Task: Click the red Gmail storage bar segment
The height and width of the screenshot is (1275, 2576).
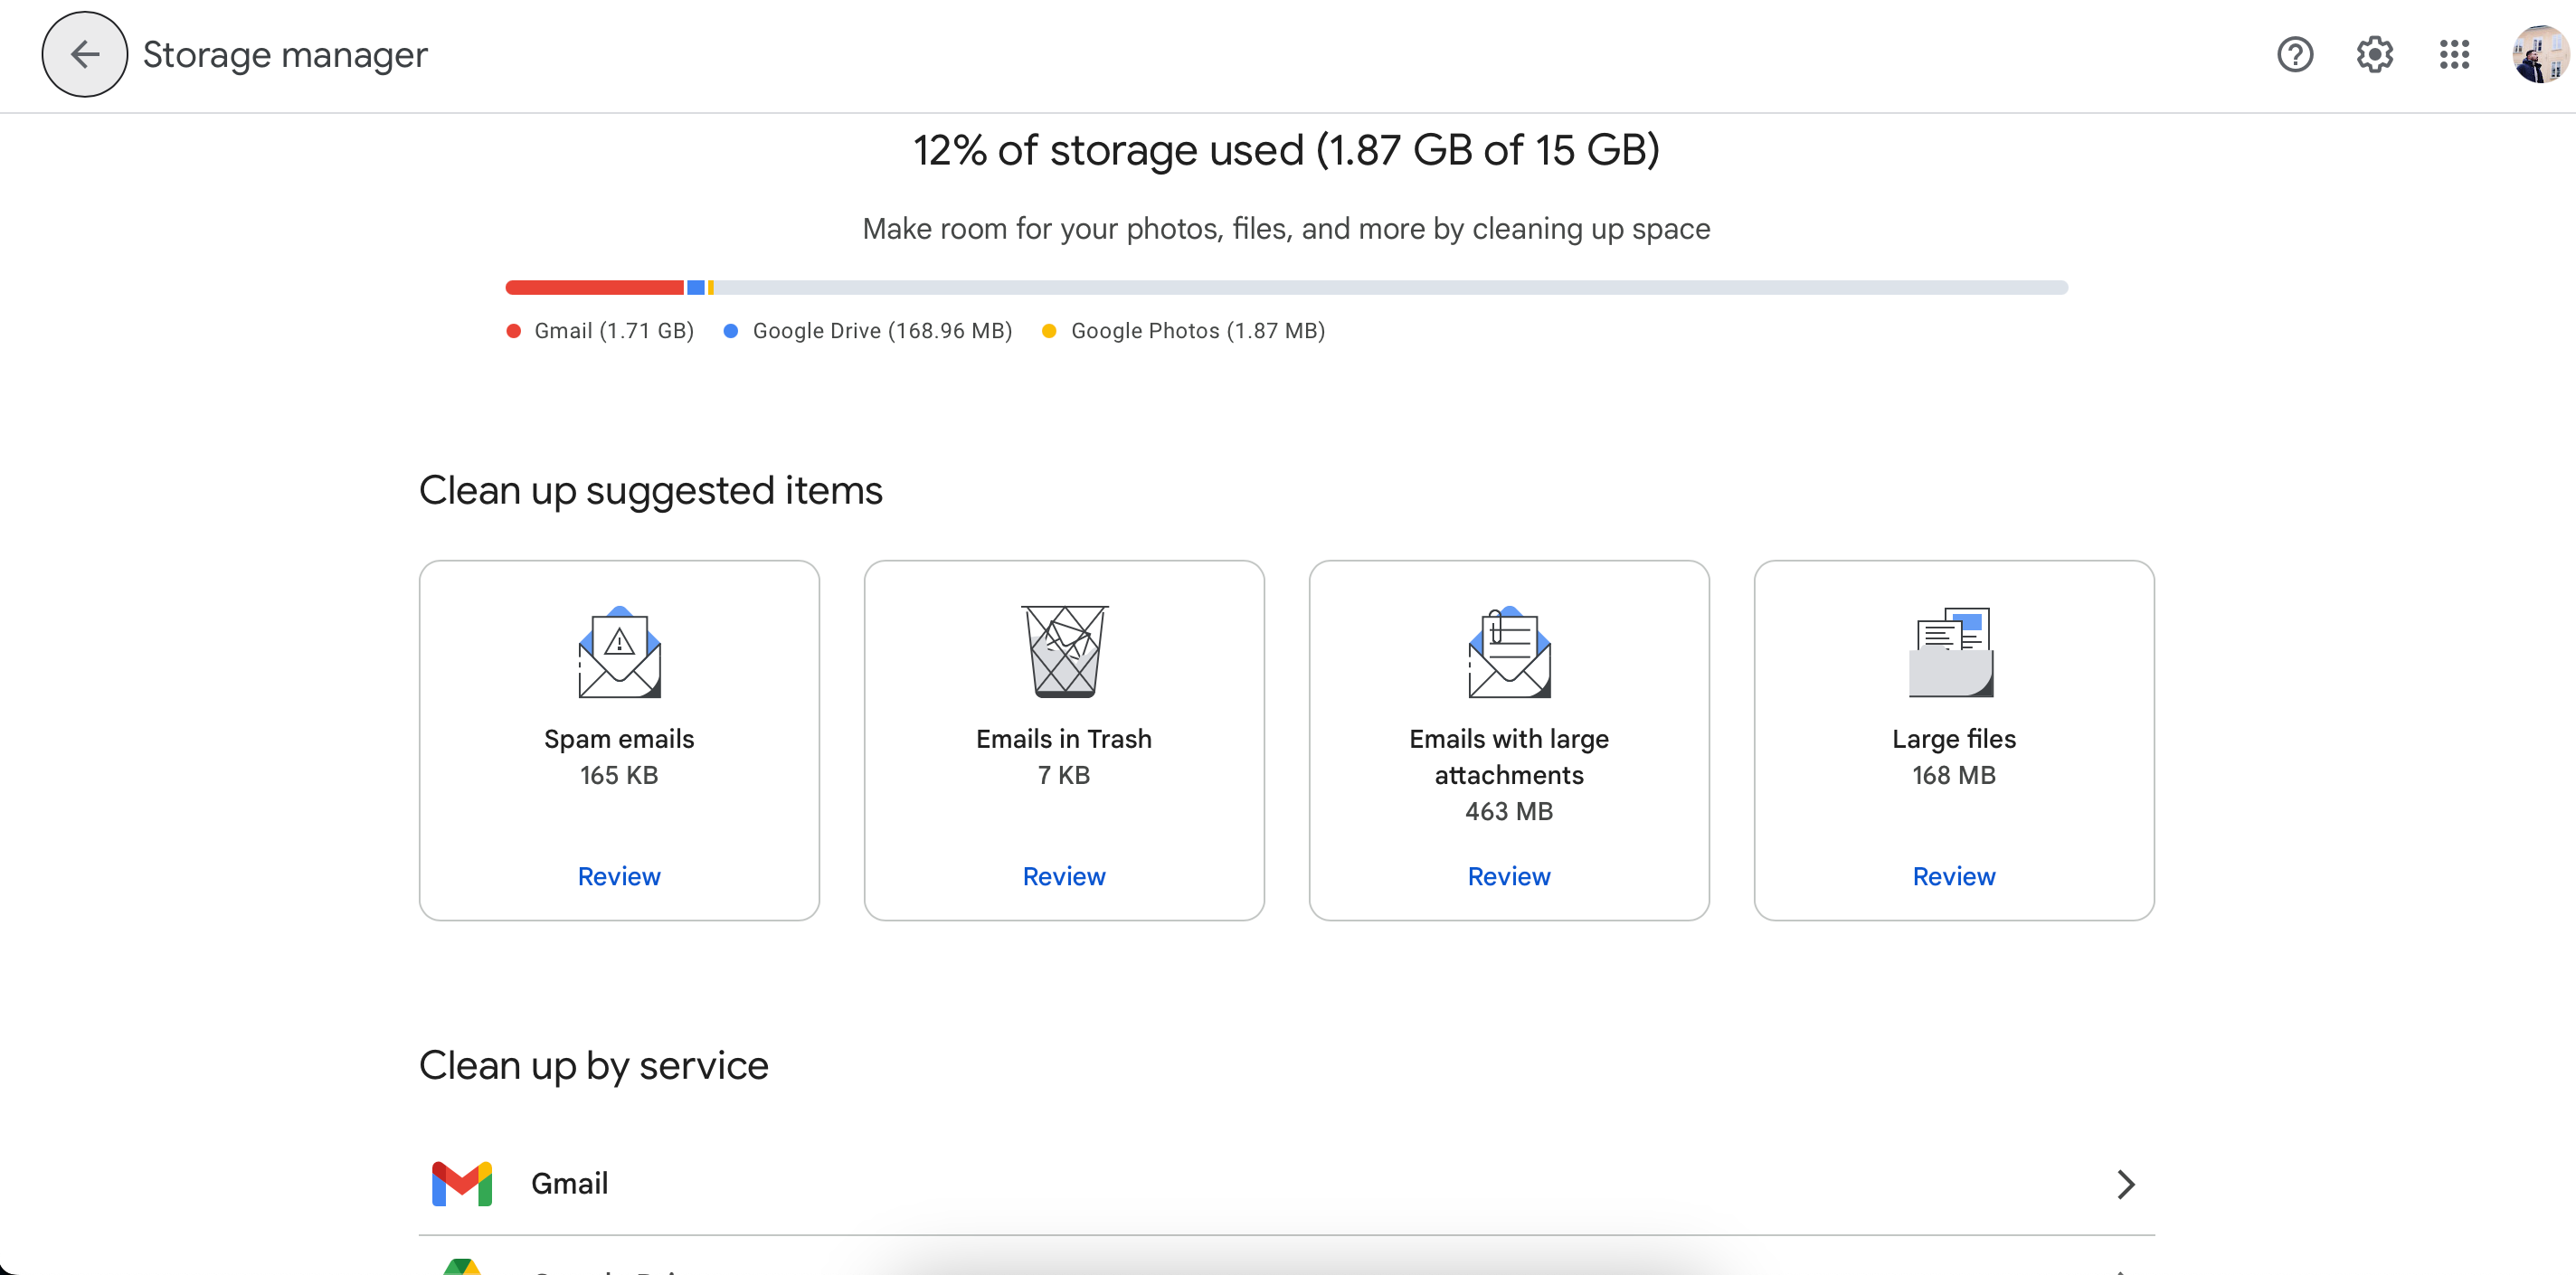Action: click(594, 288)
